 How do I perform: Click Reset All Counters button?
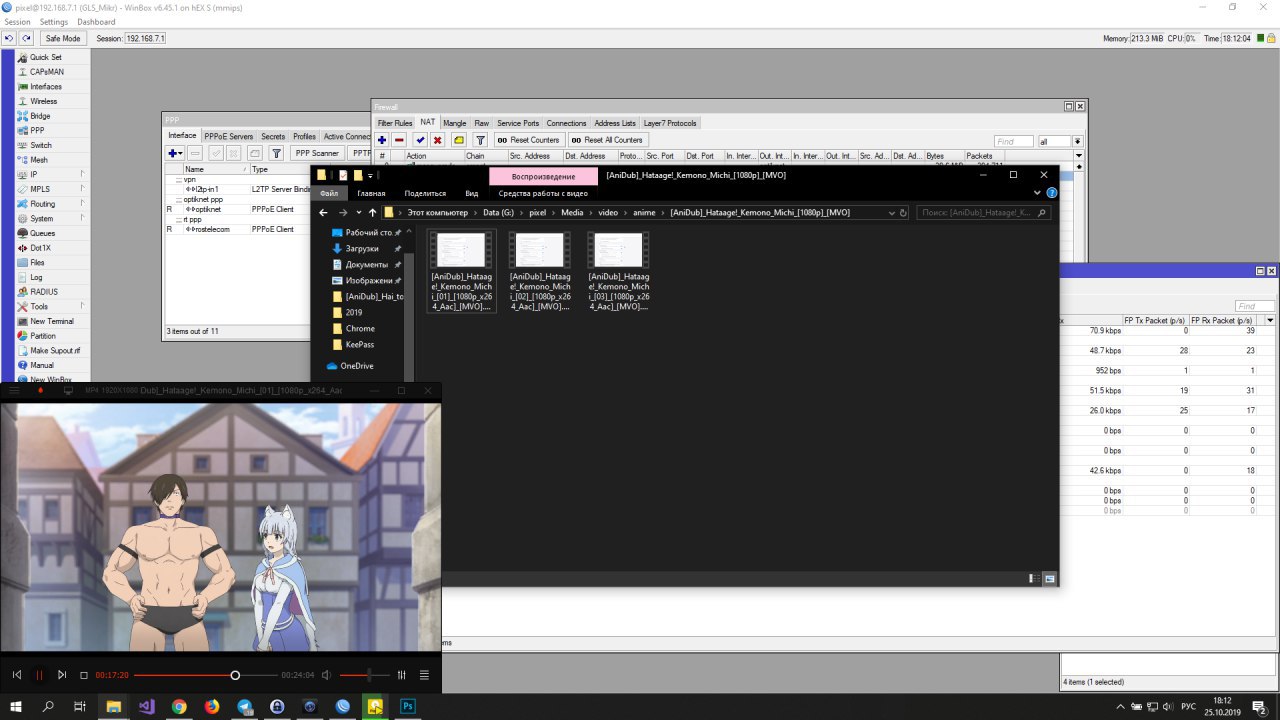pos(607,140)
